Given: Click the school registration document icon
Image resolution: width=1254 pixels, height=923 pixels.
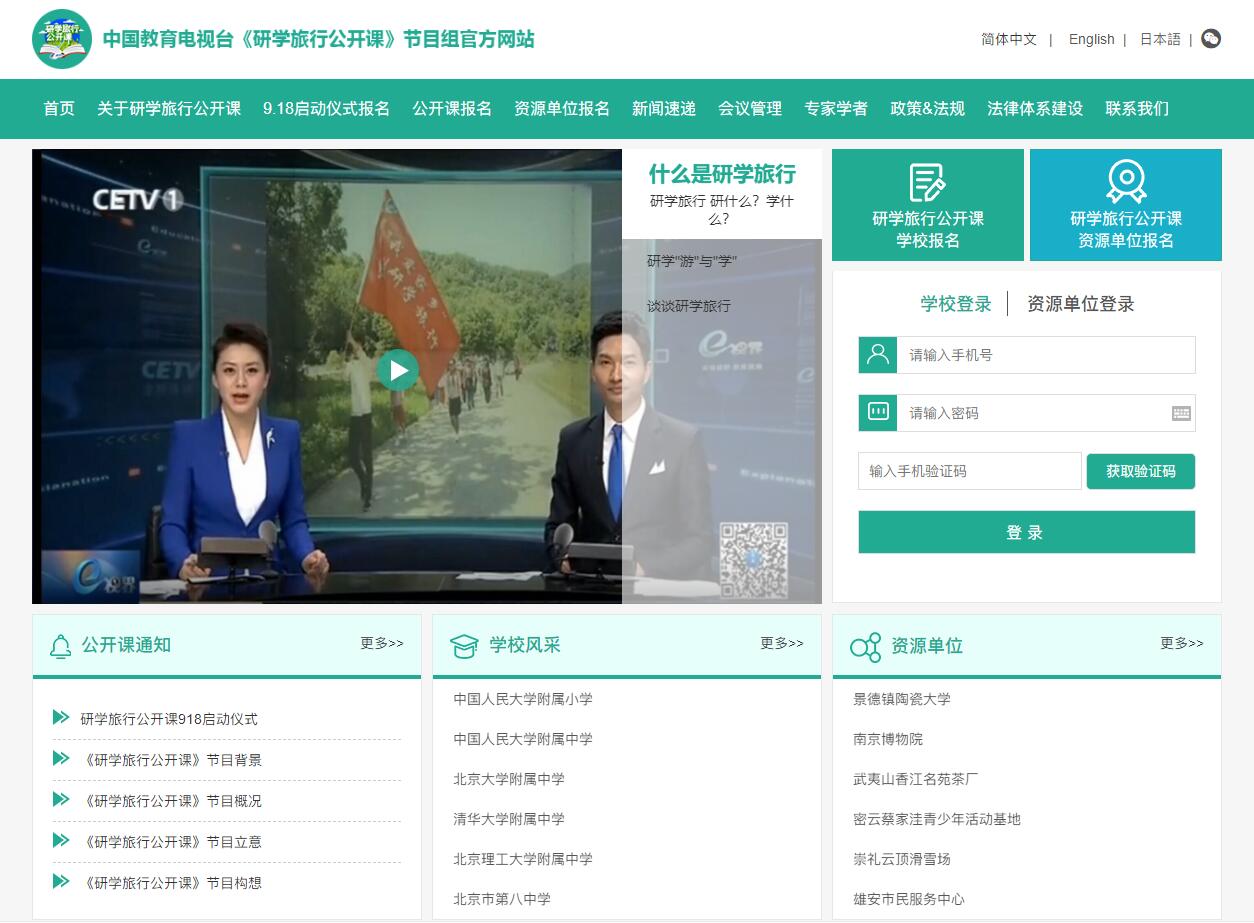Looking at the screenshot, I should tap(927, 183).
